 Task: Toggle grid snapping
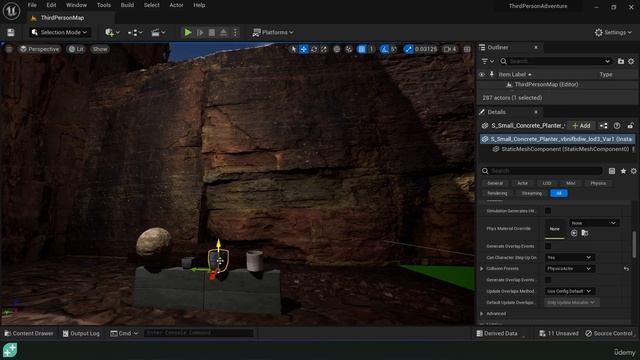click(362, 49)
